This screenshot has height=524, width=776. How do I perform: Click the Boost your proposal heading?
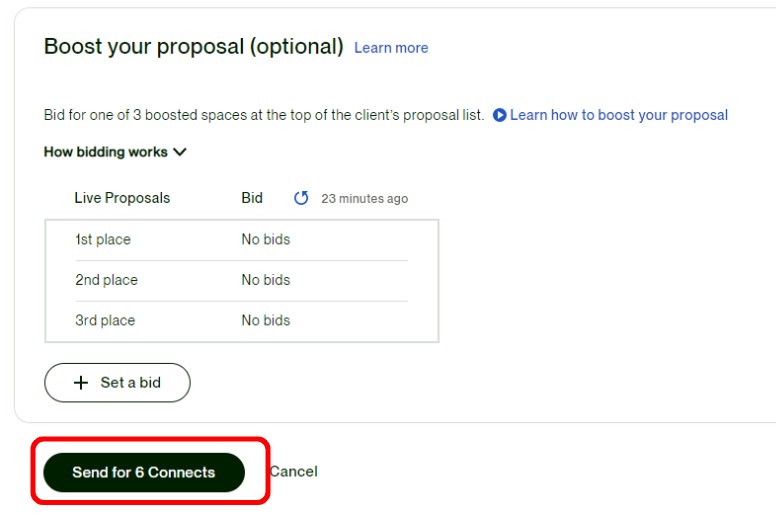coord(194,47)
